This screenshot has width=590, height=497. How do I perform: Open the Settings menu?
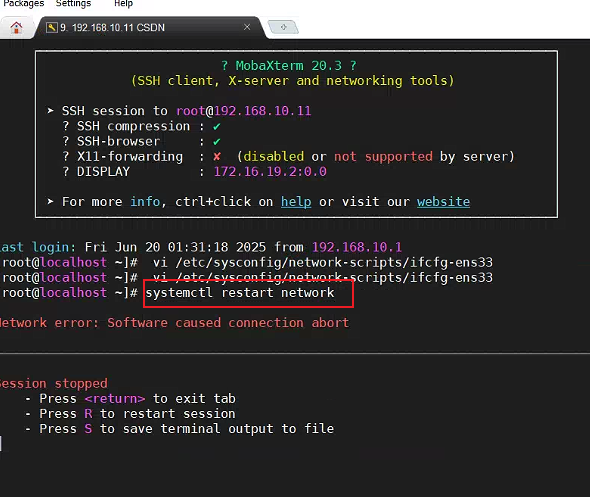[73, 3]
